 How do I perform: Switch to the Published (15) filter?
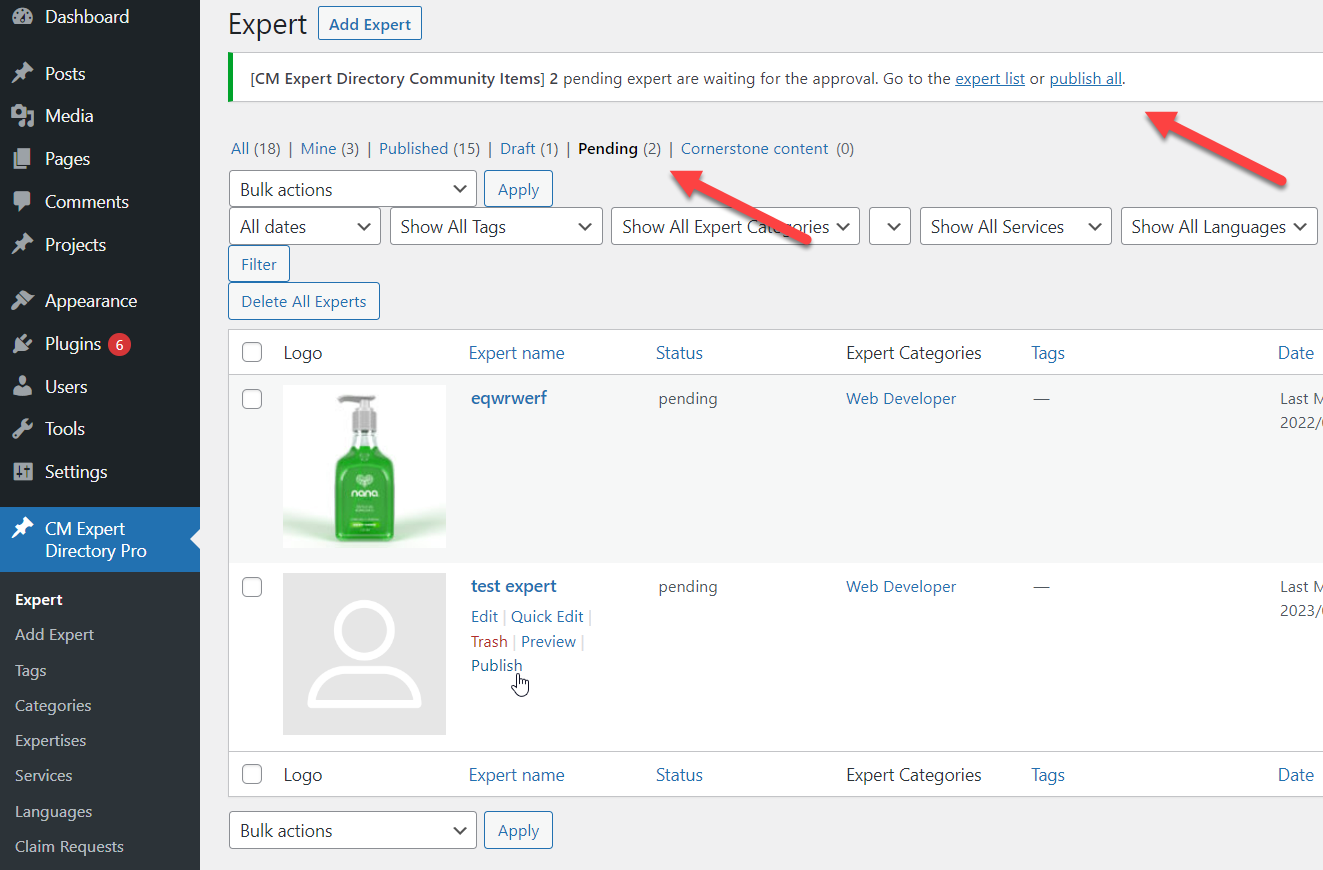coord(429,149)
